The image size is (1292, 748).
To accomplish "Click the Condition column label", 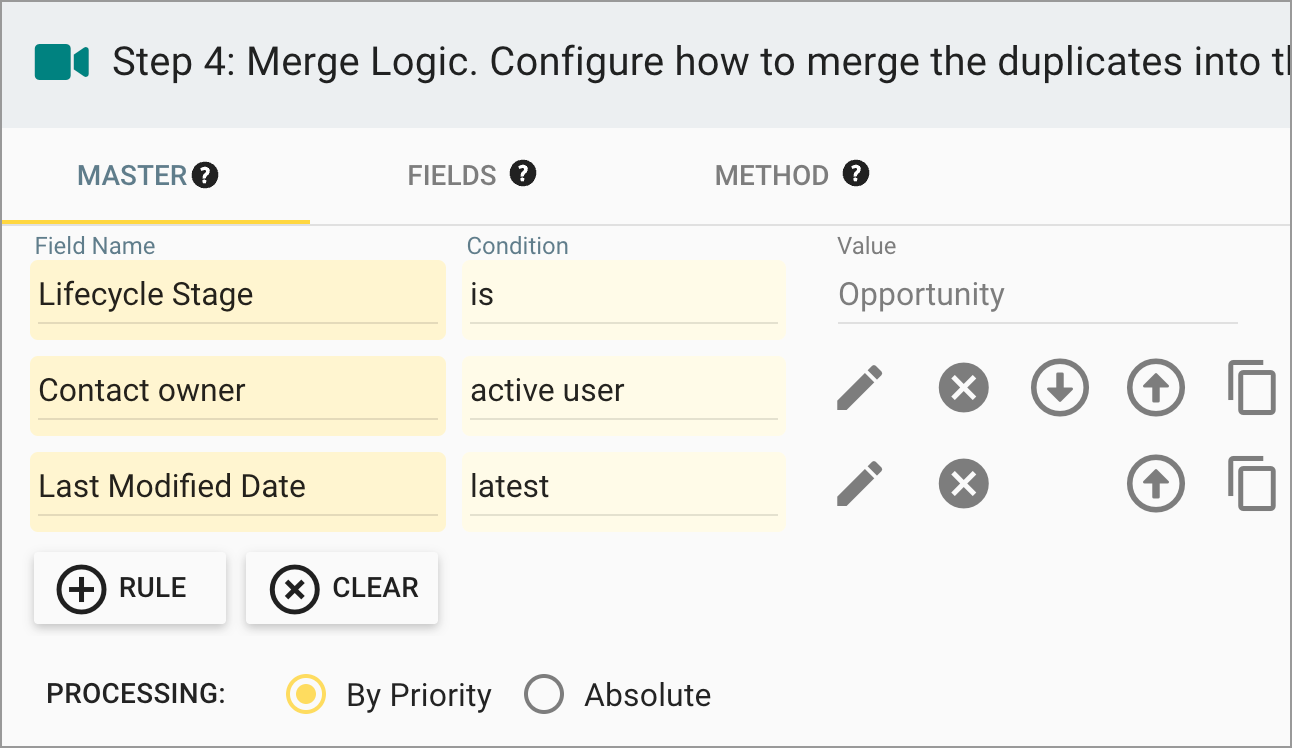I will coord(517,246).
